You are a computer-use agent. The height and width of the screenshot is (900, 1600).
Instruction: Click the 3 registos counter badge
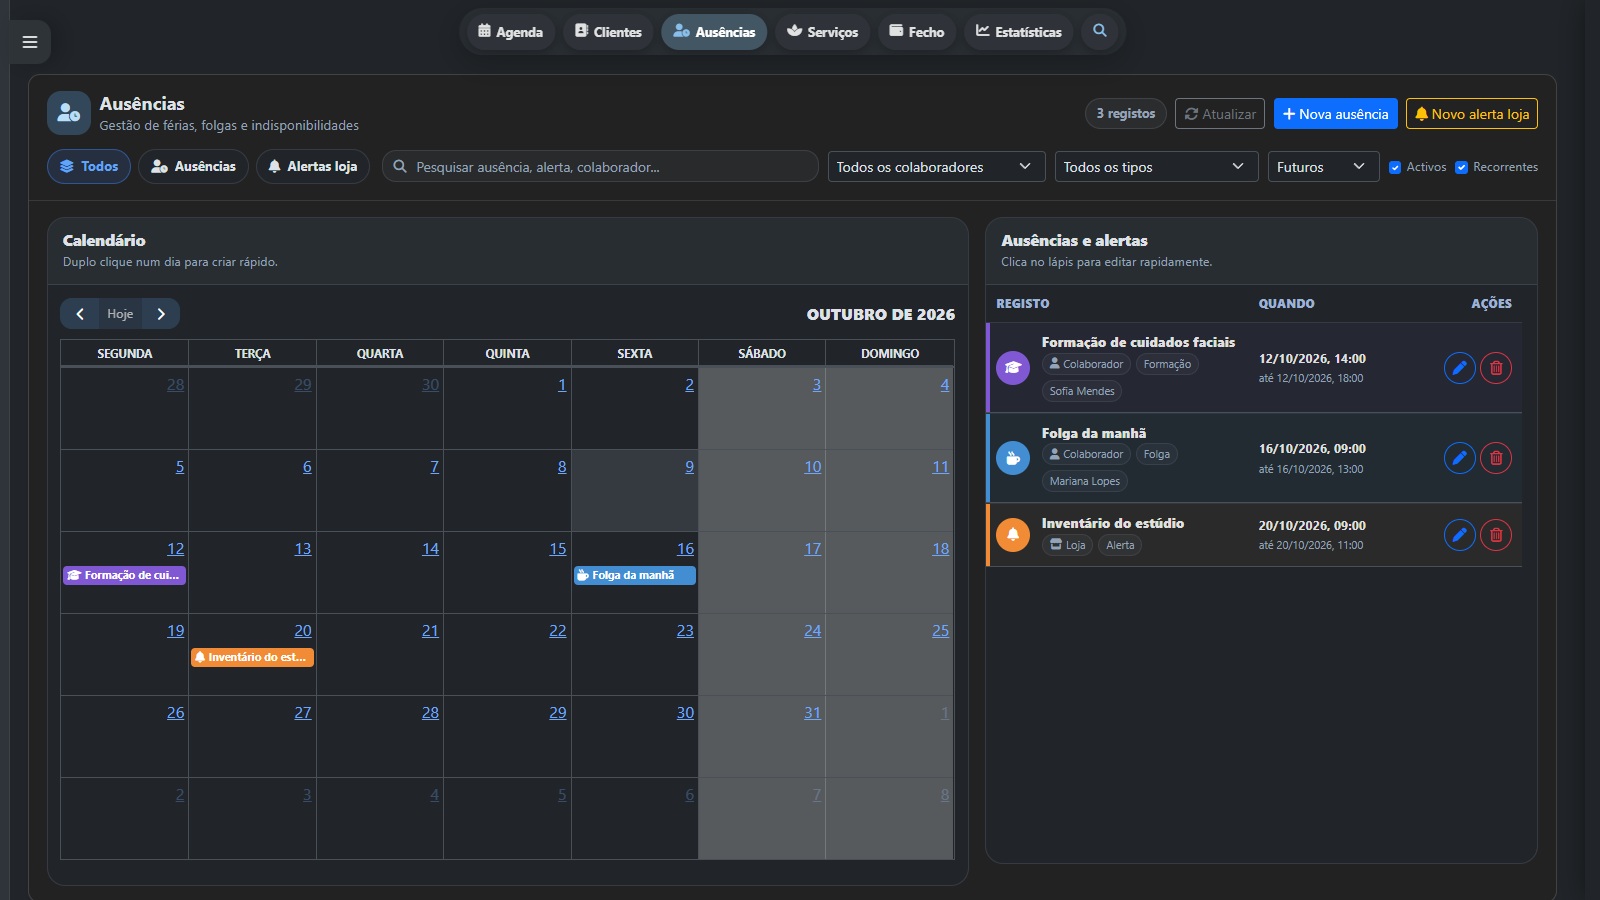tap(1126, 114)
